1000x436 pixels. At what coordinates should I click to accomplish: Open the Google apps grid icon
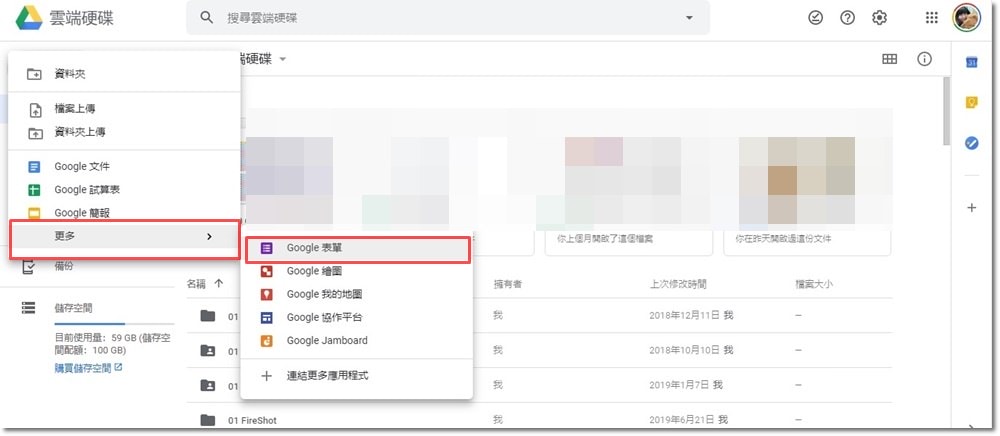[x=932, y=18]
